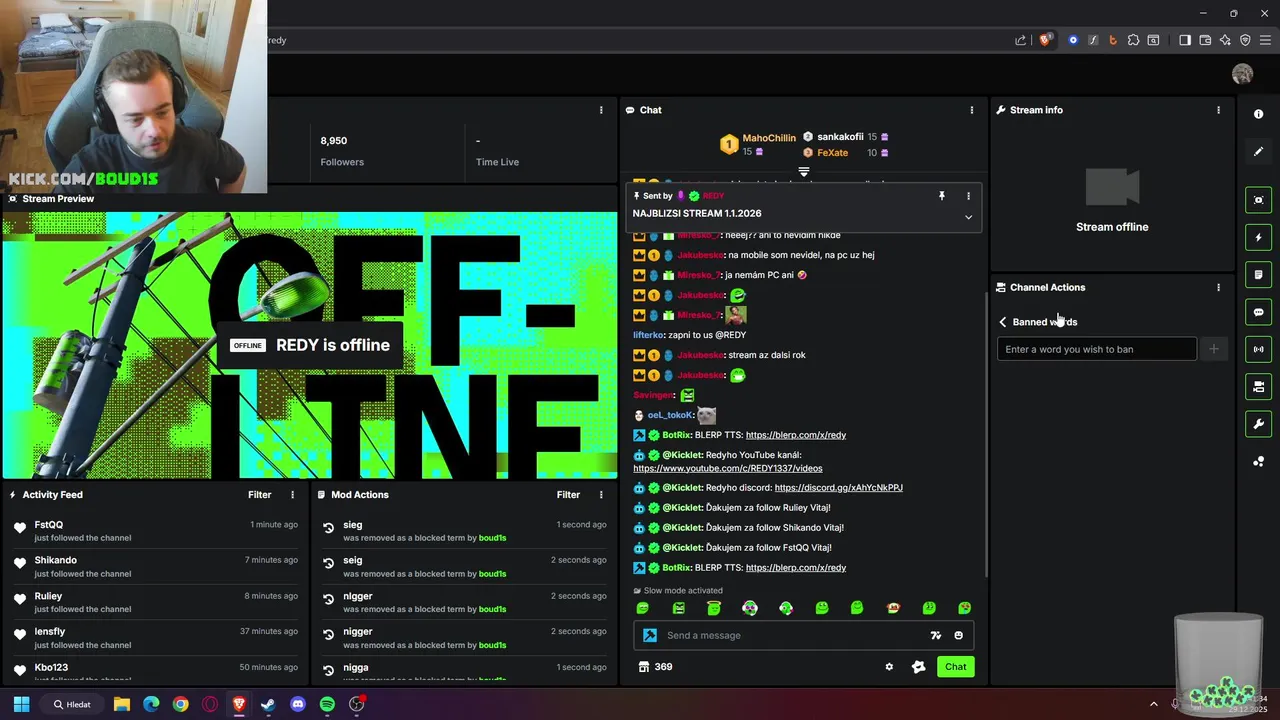Undo removal icon for 'seig' entry

(328, 564)
